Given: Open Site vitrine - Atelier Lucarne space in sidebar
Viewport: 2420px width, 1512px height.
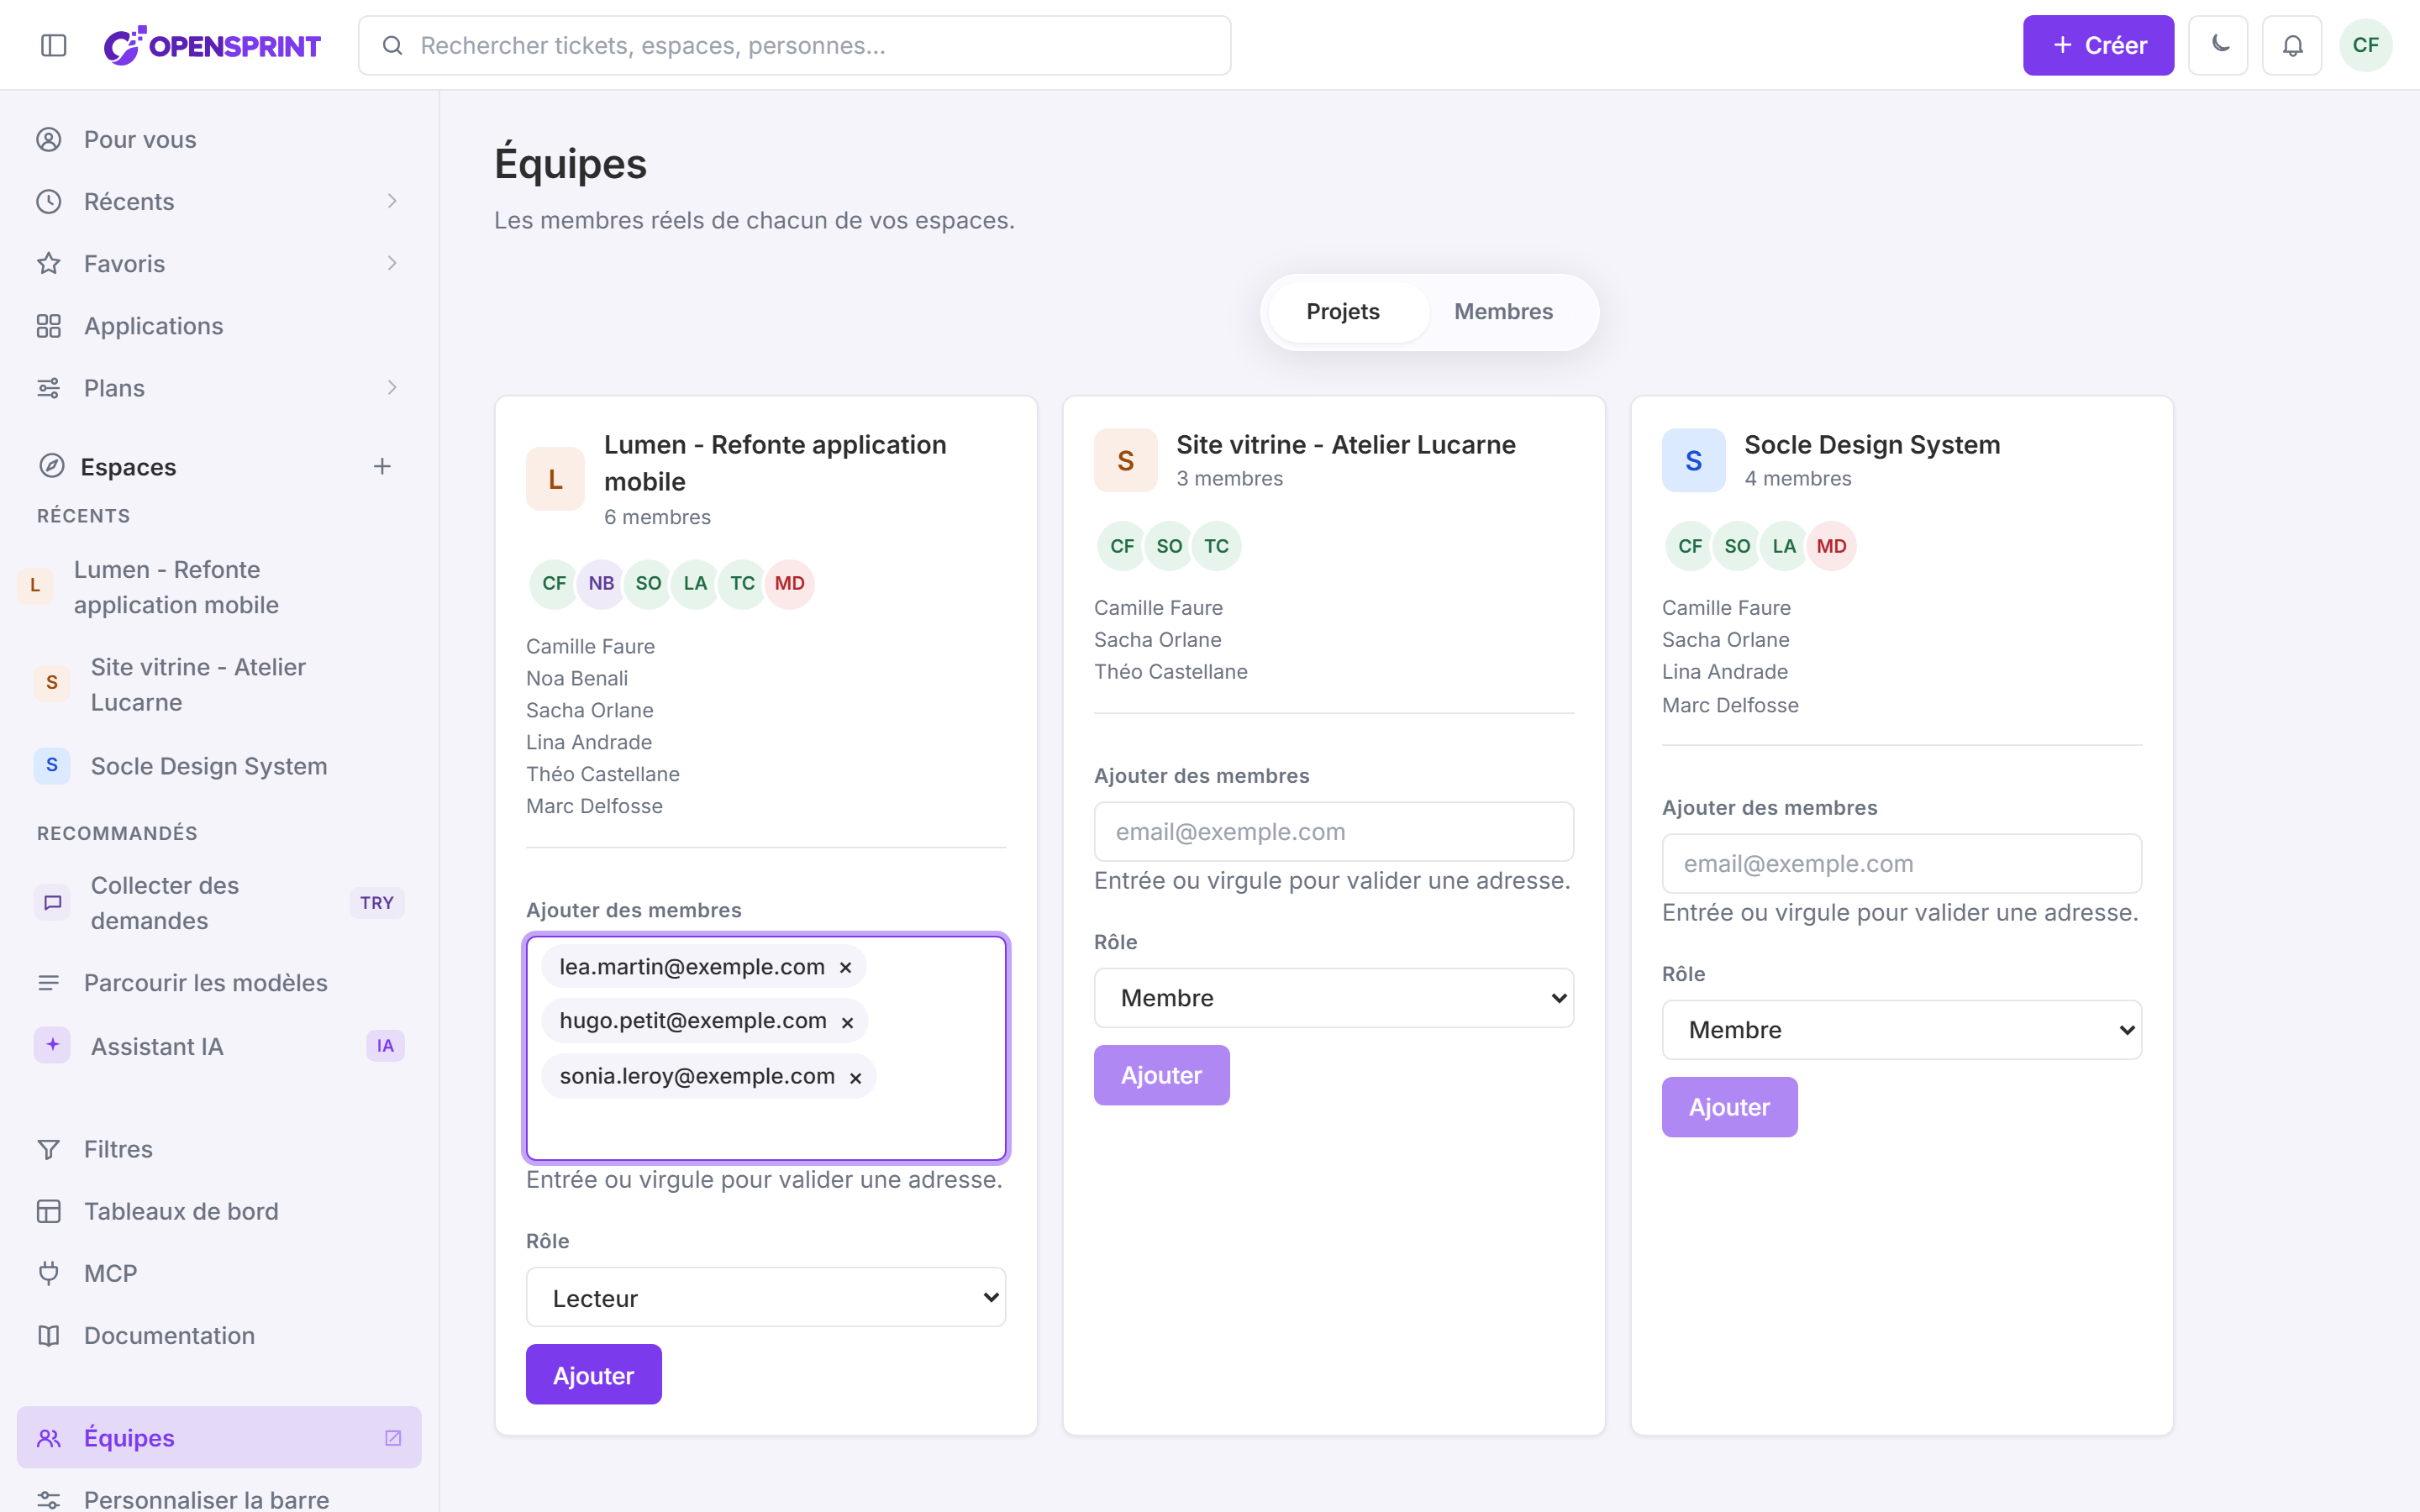Looking at the screenshot, I should point(219,684).
